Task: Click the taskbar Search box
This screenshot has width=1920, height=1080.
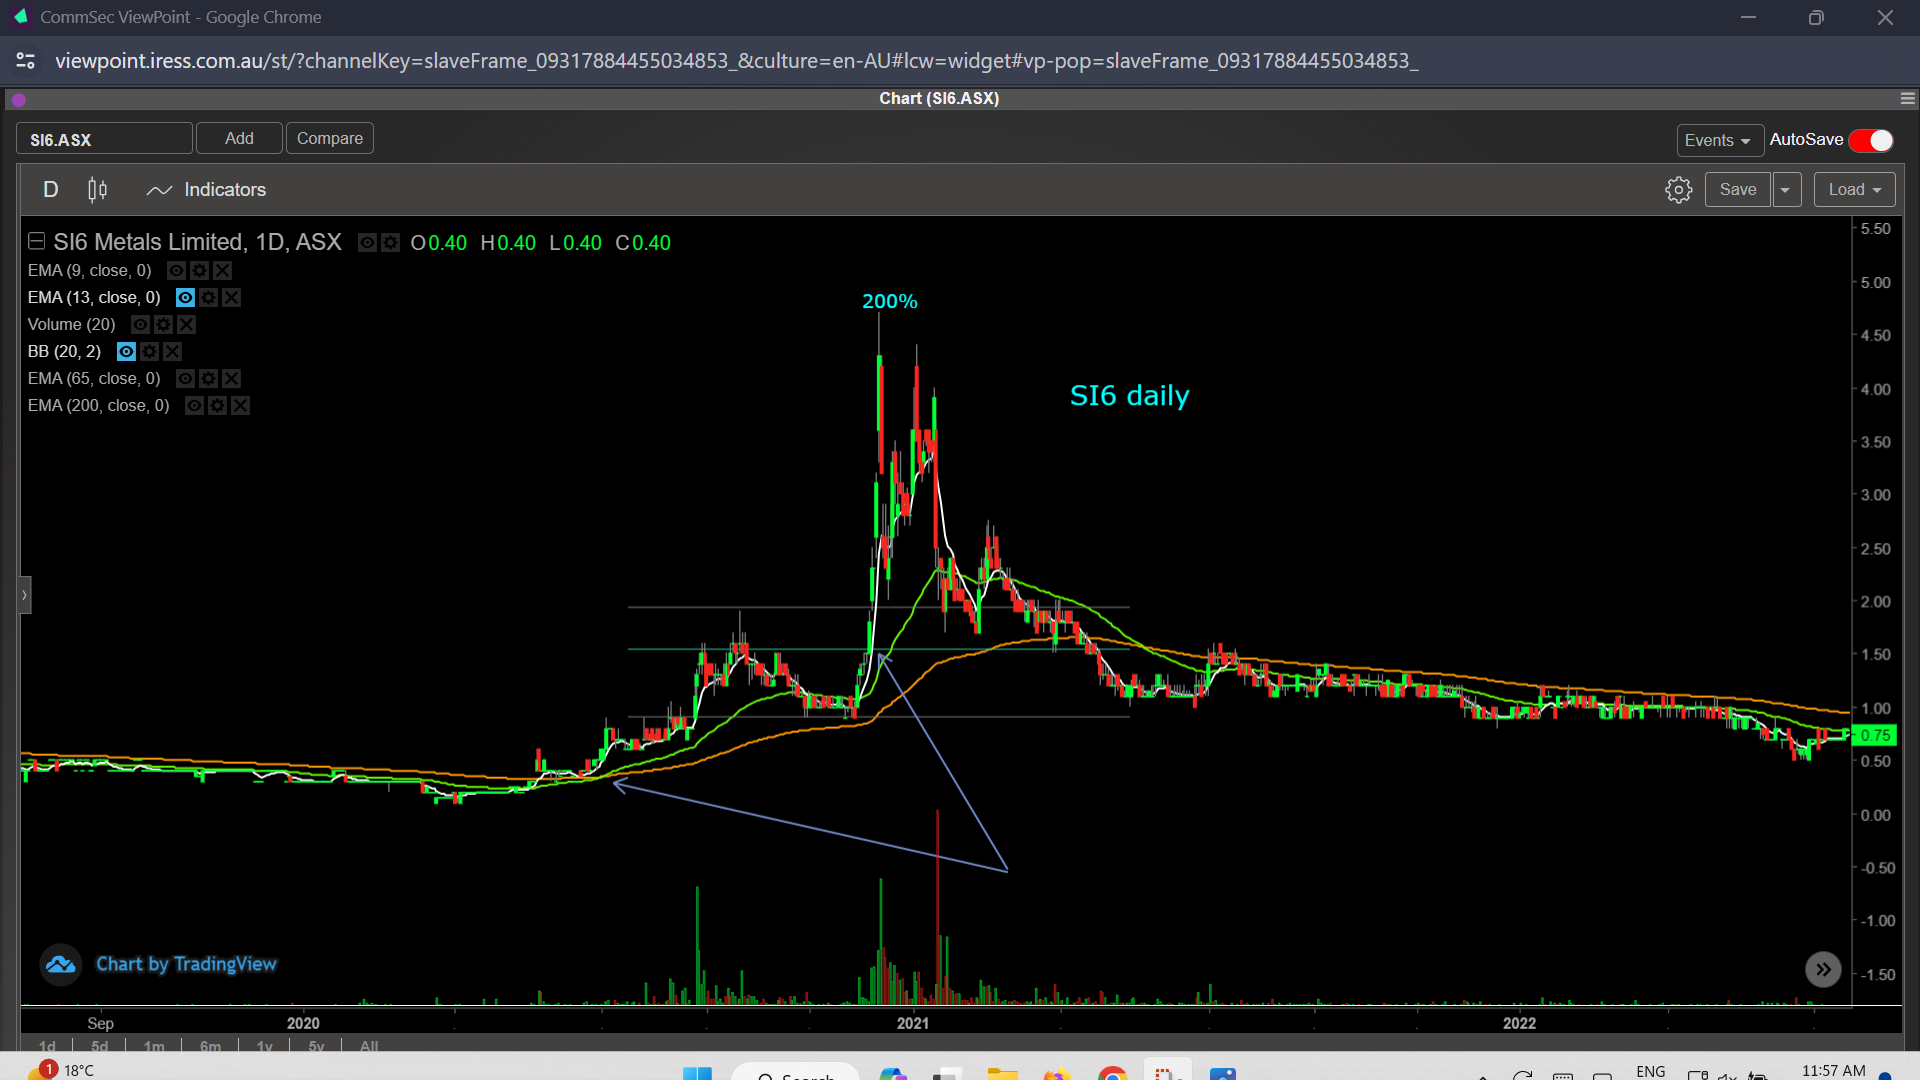Action: (796, 1073)
